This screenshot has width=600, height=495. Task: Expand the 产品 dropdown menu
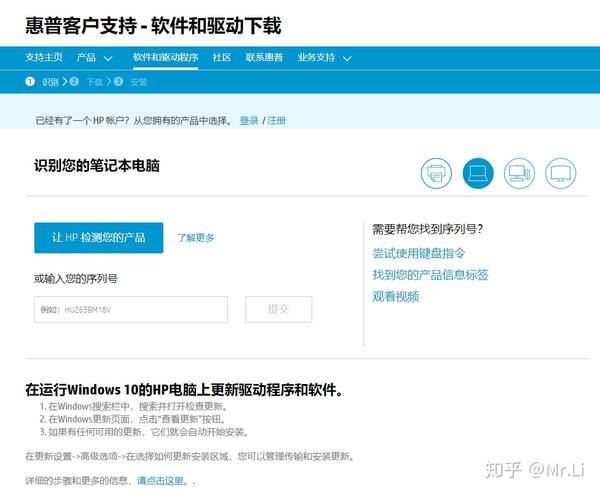point(95,58)
